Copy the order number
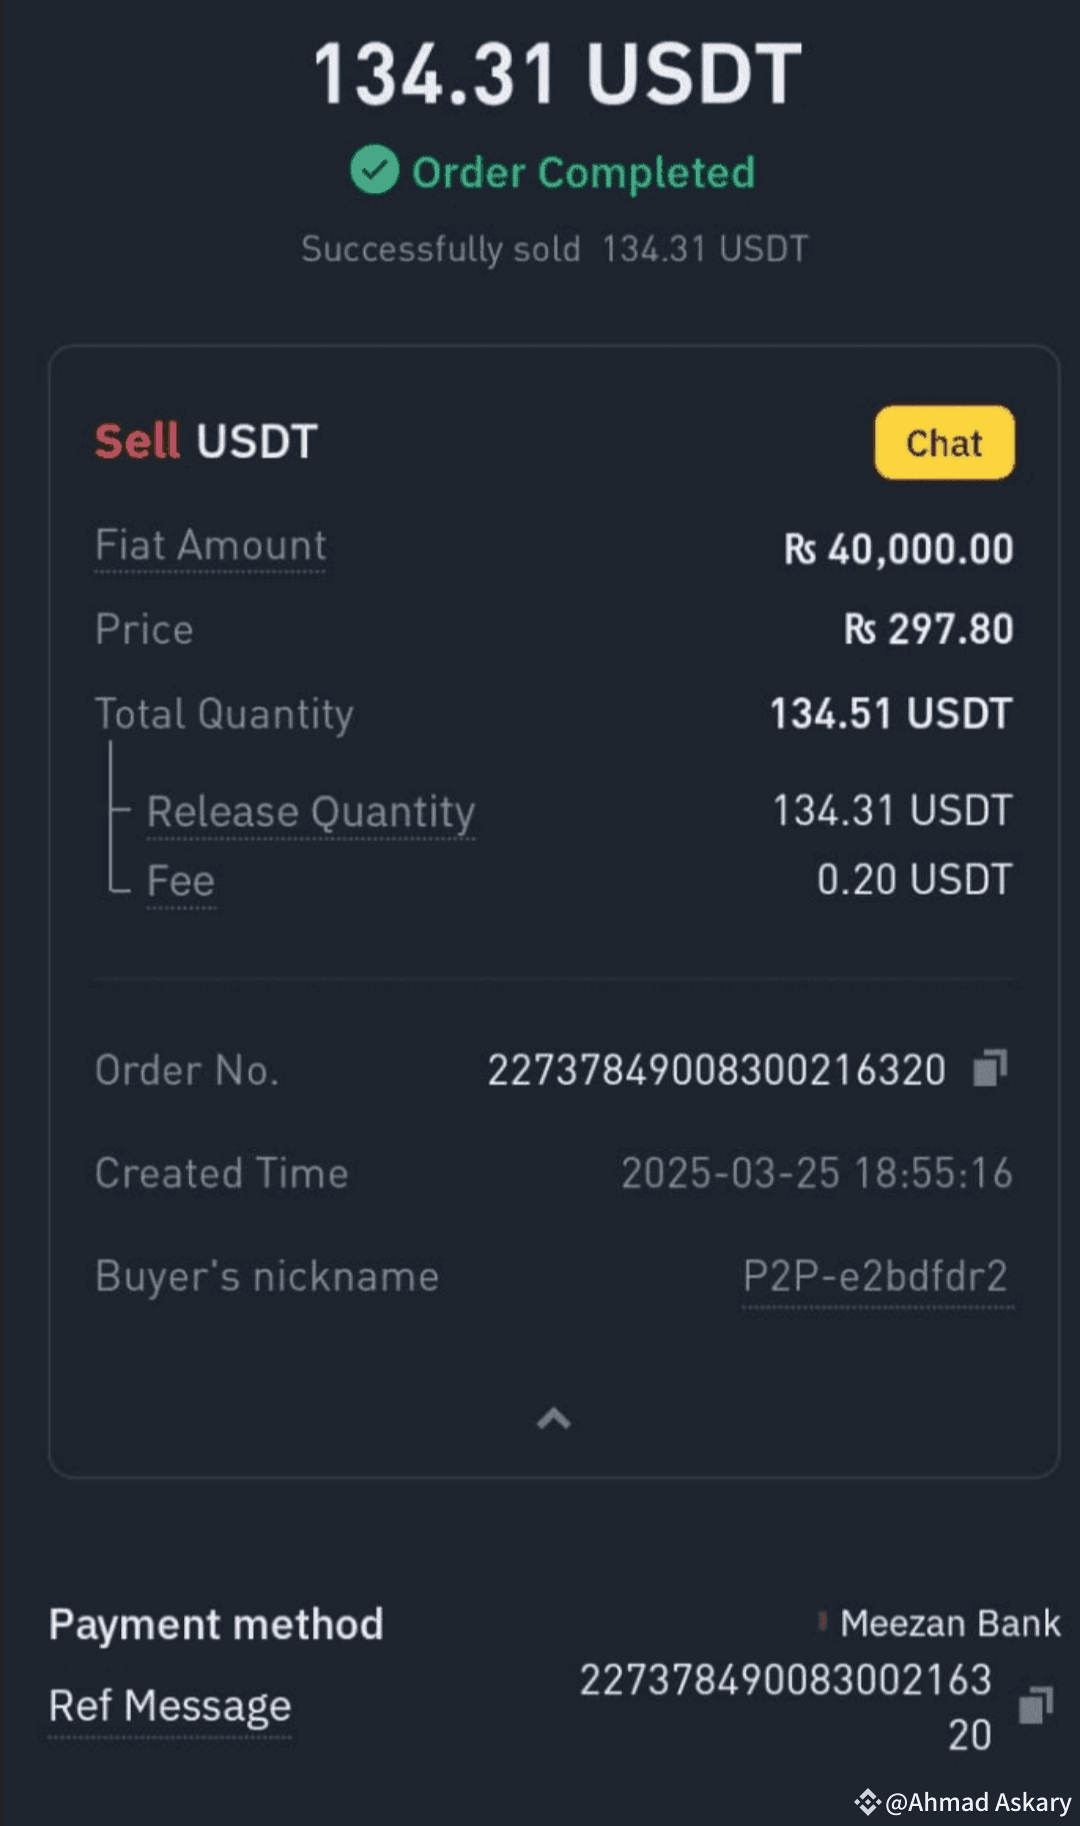The width and height of the screenshot is (1080, 1826). click(990, 1068)
